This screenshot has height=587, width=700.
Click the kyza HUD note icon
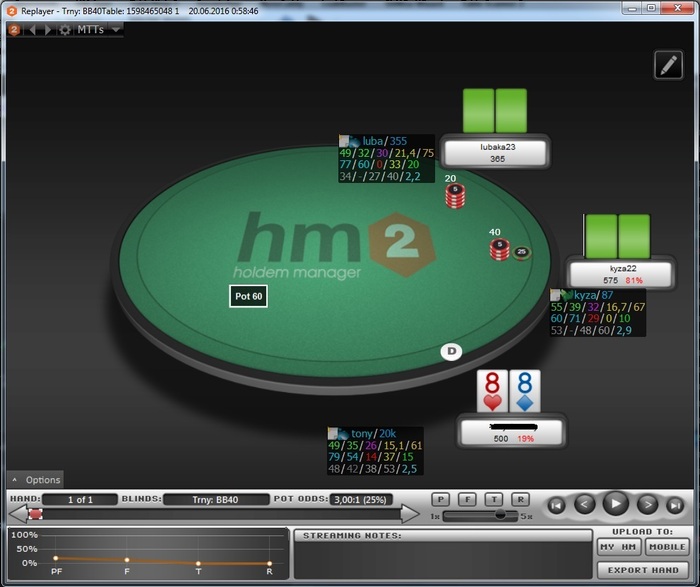tap(555, 295)
